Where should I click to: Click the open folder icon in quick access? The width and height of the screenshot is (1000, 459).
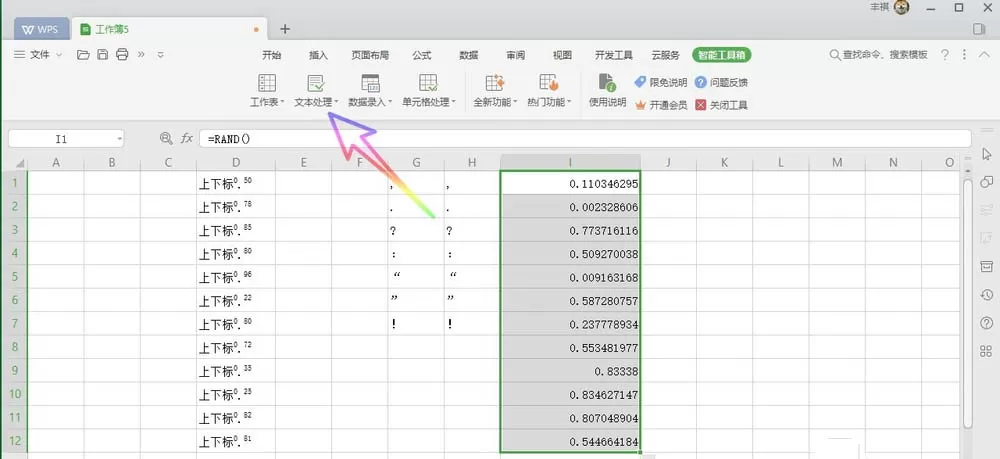tap(83, 55)
